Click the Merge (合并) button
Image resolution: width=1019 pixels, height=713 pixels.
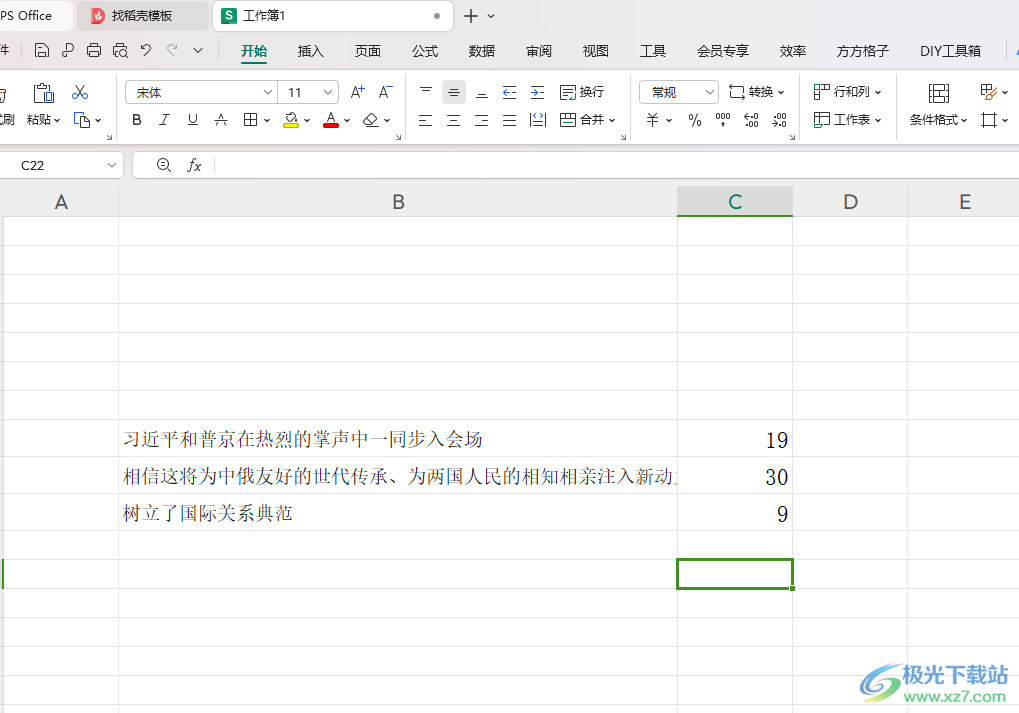[587, 120]
